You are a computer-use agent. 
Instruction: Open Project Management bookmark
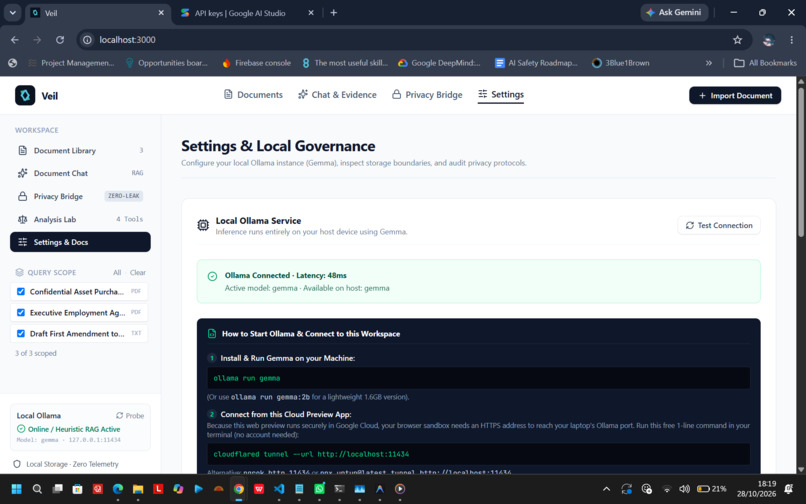(x=70, y=63)
